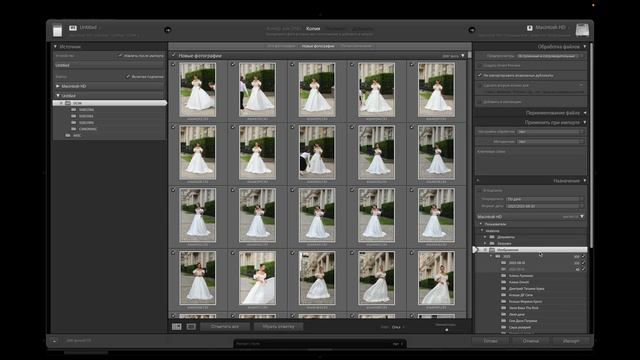This screenshot has width=640, height=360.
Task: Select Добавить import method
Action: (x=362, y=29)
